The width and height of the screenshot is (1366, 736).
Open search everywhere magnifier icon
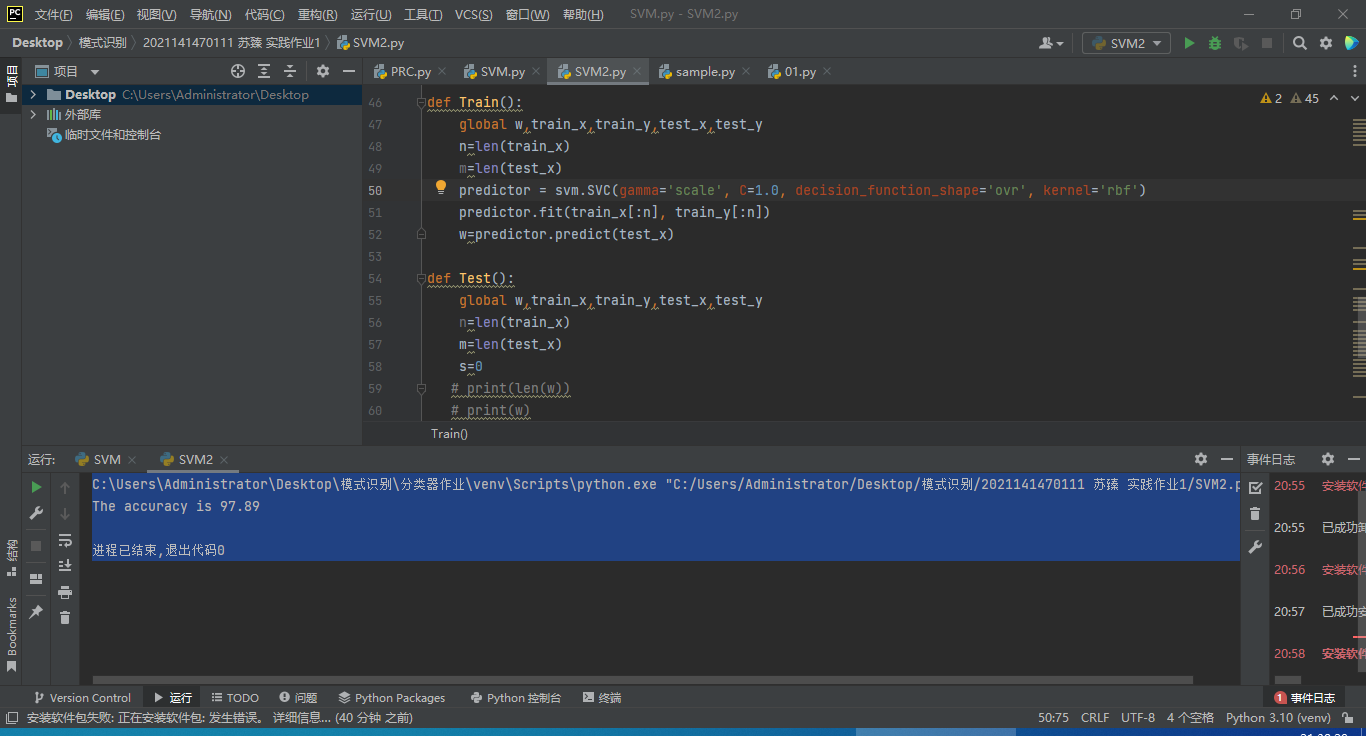click(1299, 43)
